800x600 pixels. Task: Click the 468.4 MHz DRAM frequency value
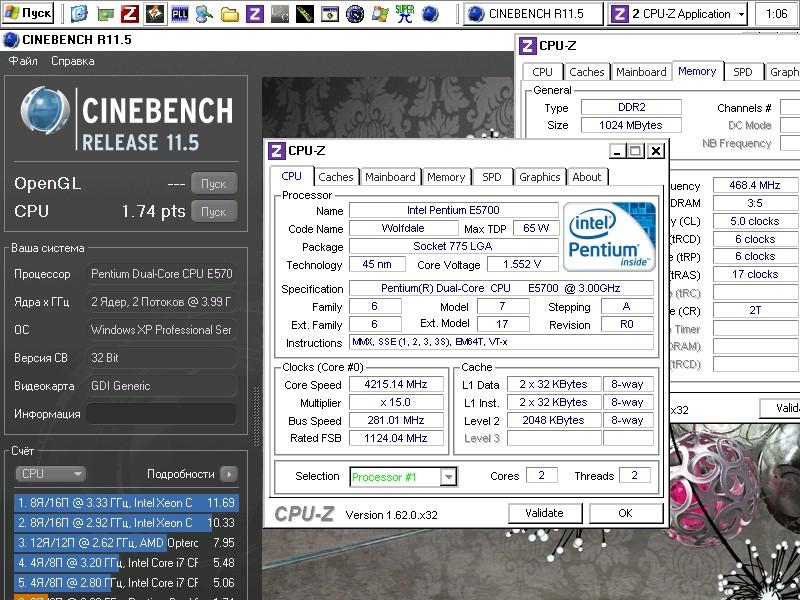[755, 185]
